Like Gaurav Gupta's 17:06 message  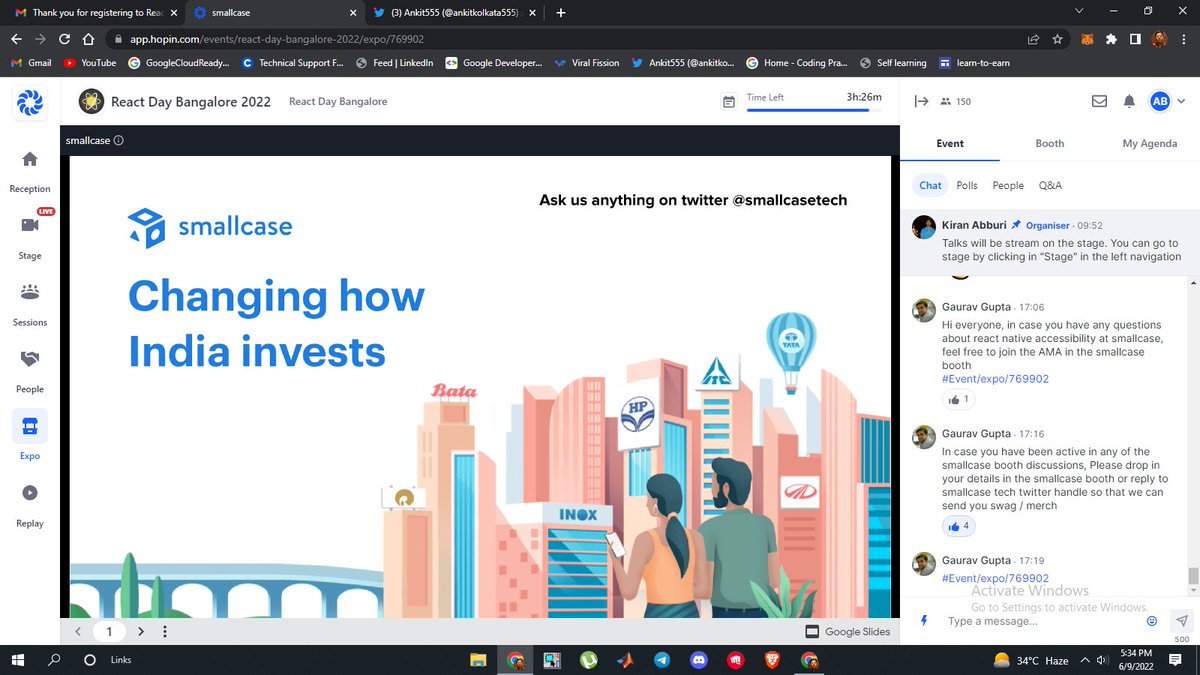(x=957, y=399)
